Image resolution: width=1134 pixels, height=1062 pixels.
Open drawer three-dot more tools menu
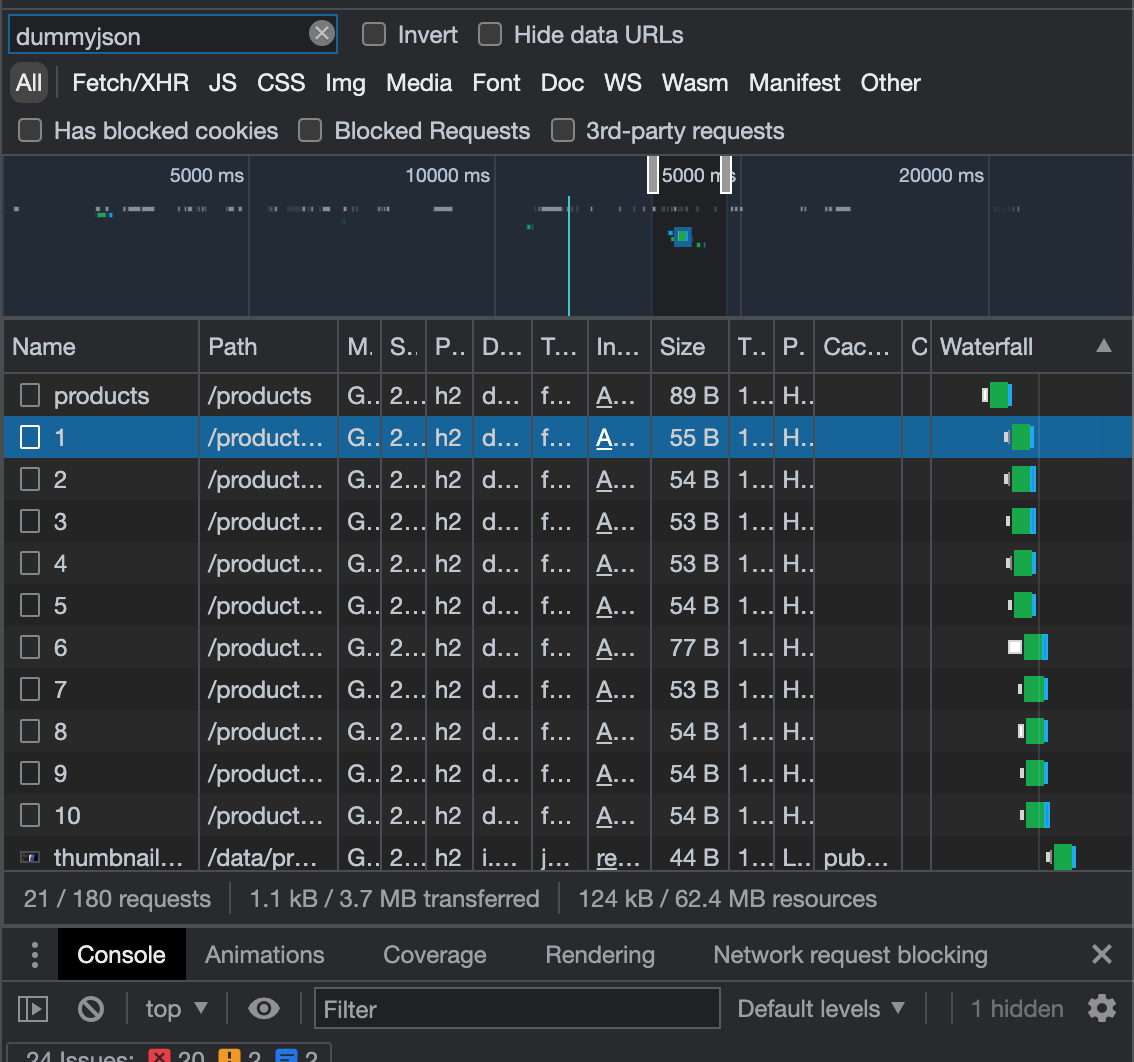[34, 955]
